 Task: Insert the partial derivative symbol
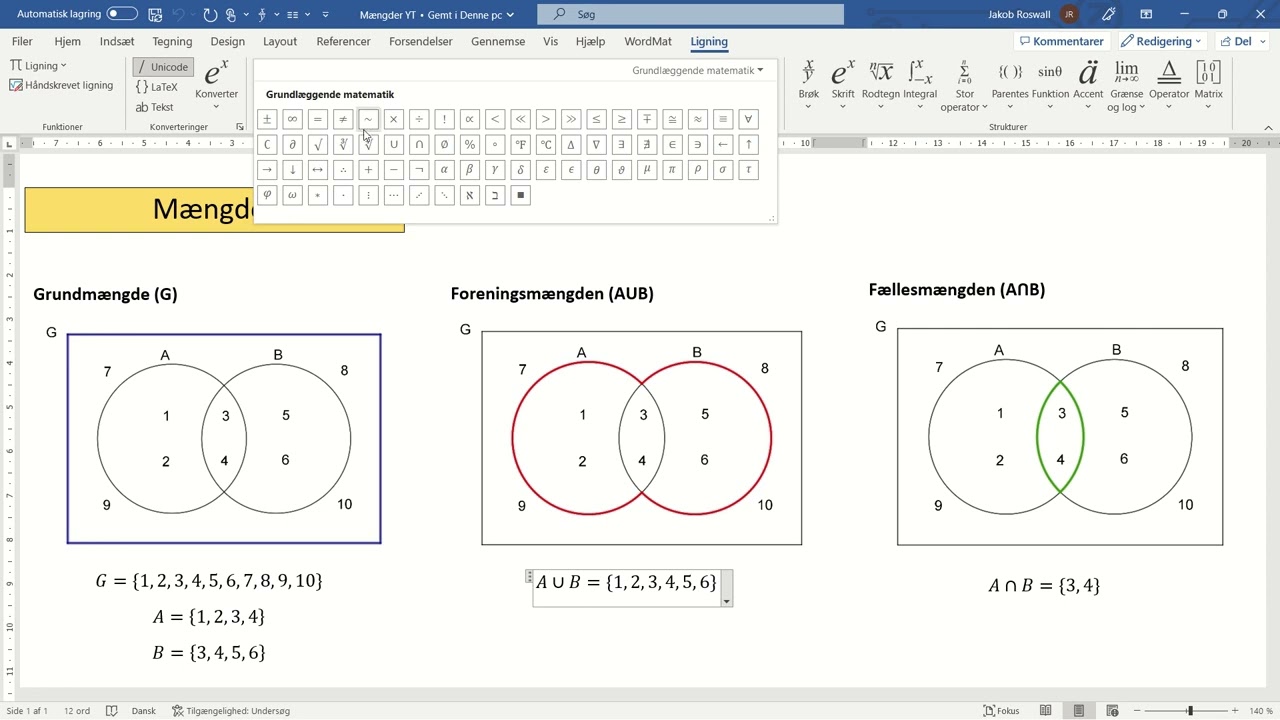point(292,145)
